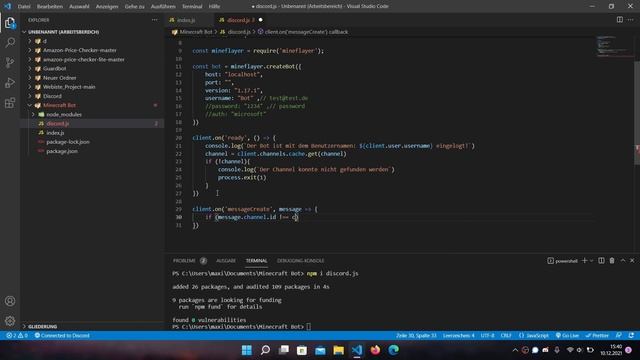Maximize the panel with up chevron
This screenshot has width=640, height=360.
click(x=623, y=260)
